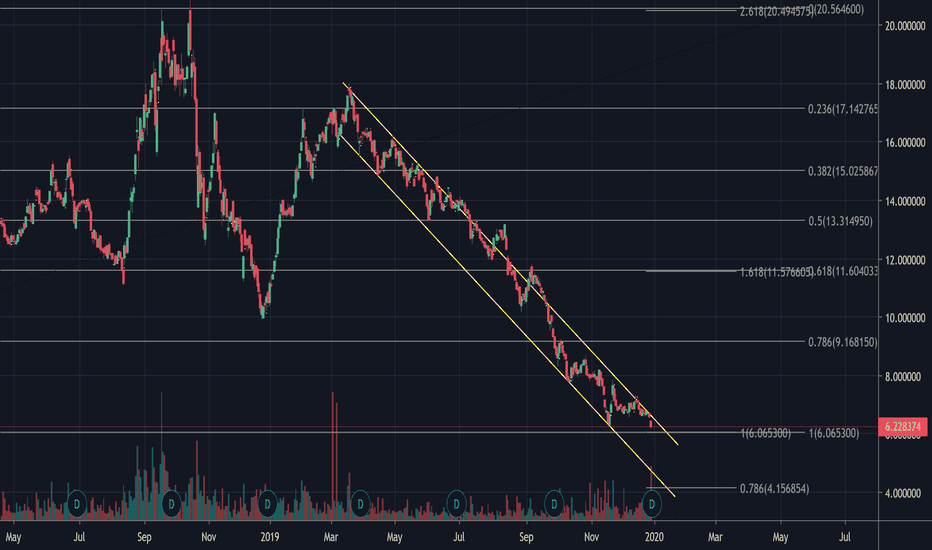Select the D marker between Sep and Nov 2019

pyautogui.click(x=554, y=504)
